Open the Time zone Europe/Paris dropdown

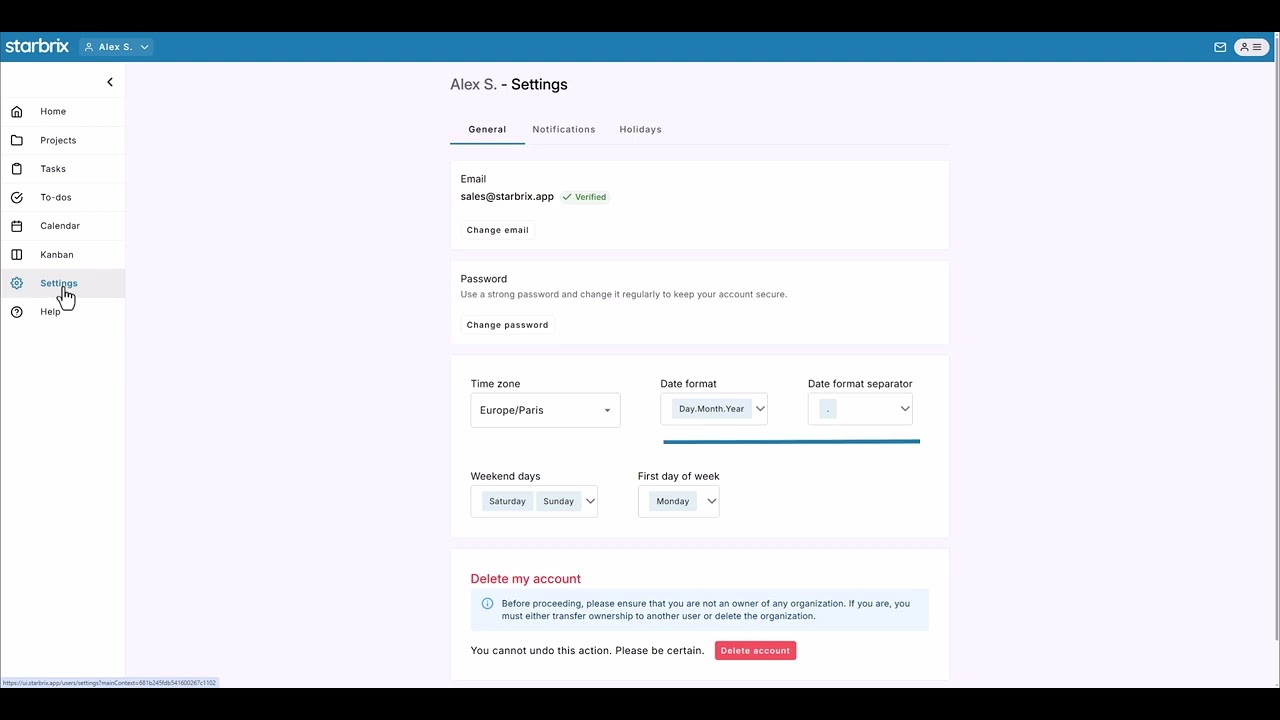click(x=545, y=410)
